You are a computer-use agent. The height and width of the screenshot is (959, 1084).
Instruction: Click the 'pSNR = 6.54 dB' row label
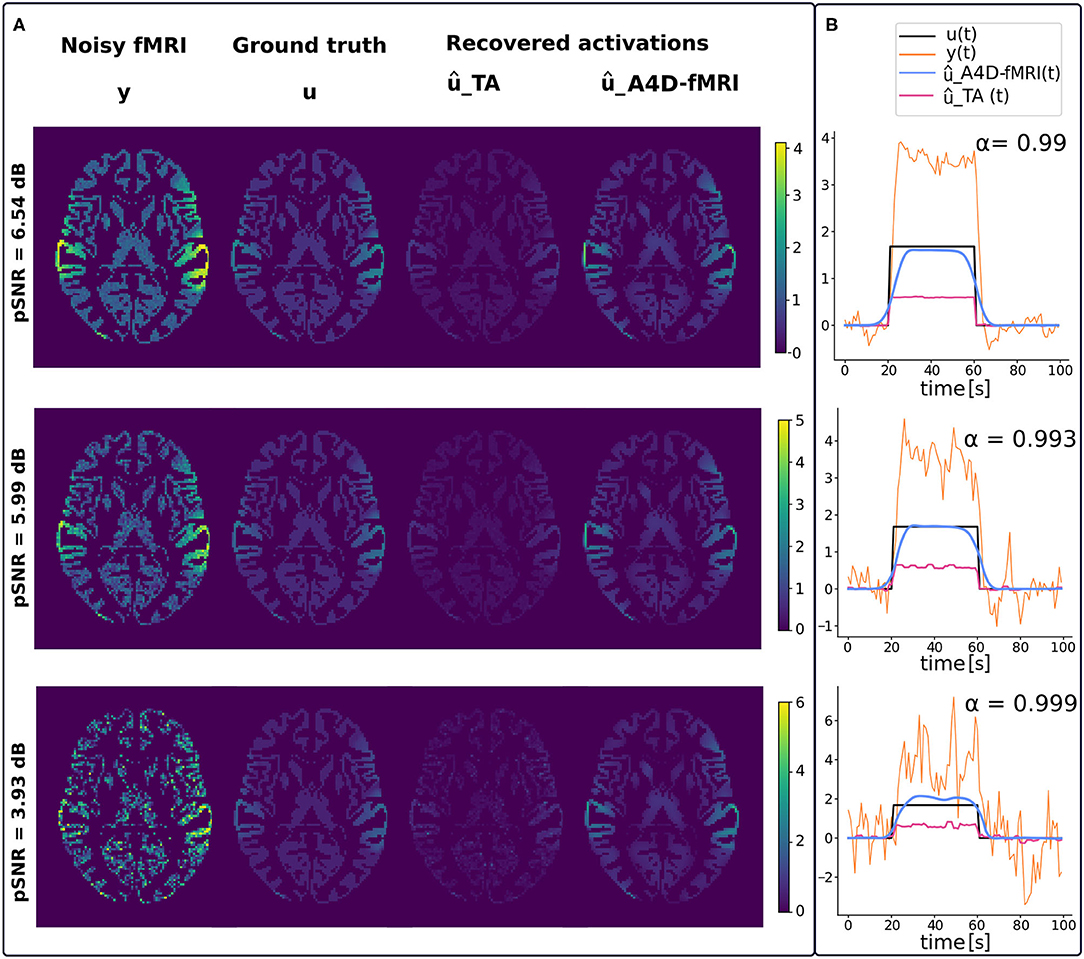(x=19, y=243)
